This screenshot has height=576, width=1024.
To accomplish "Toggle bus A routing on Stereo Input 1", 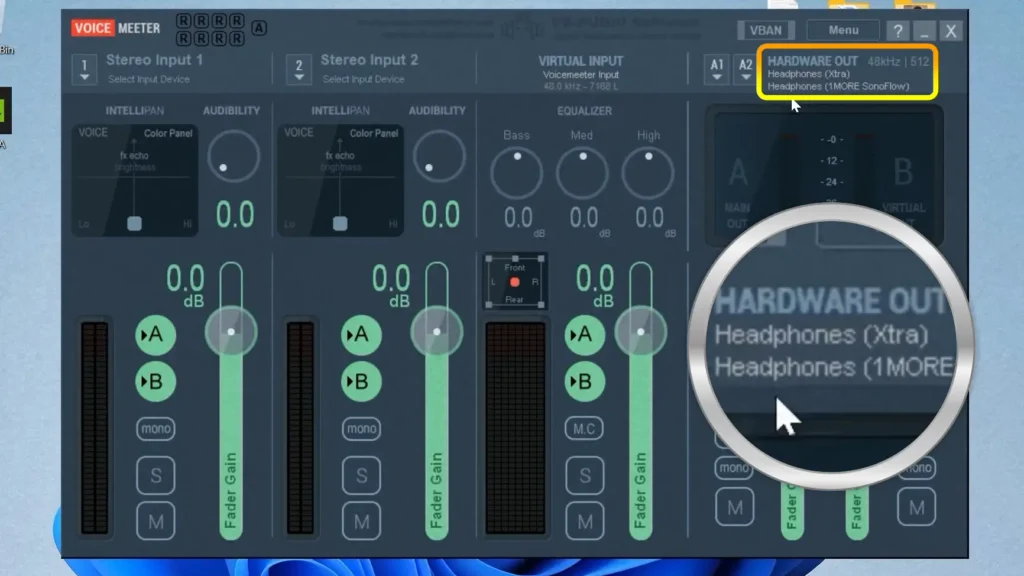I will tap(155, 334).
